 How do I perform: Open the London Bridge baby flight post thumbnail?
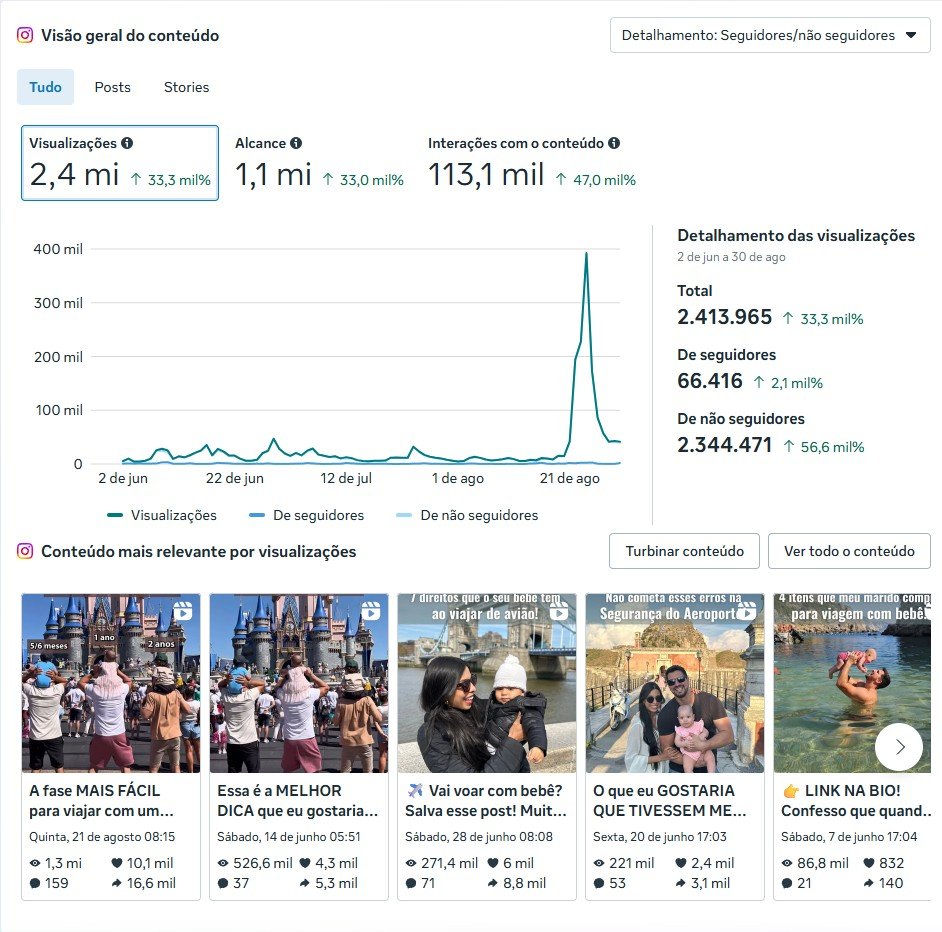[486, 684]
